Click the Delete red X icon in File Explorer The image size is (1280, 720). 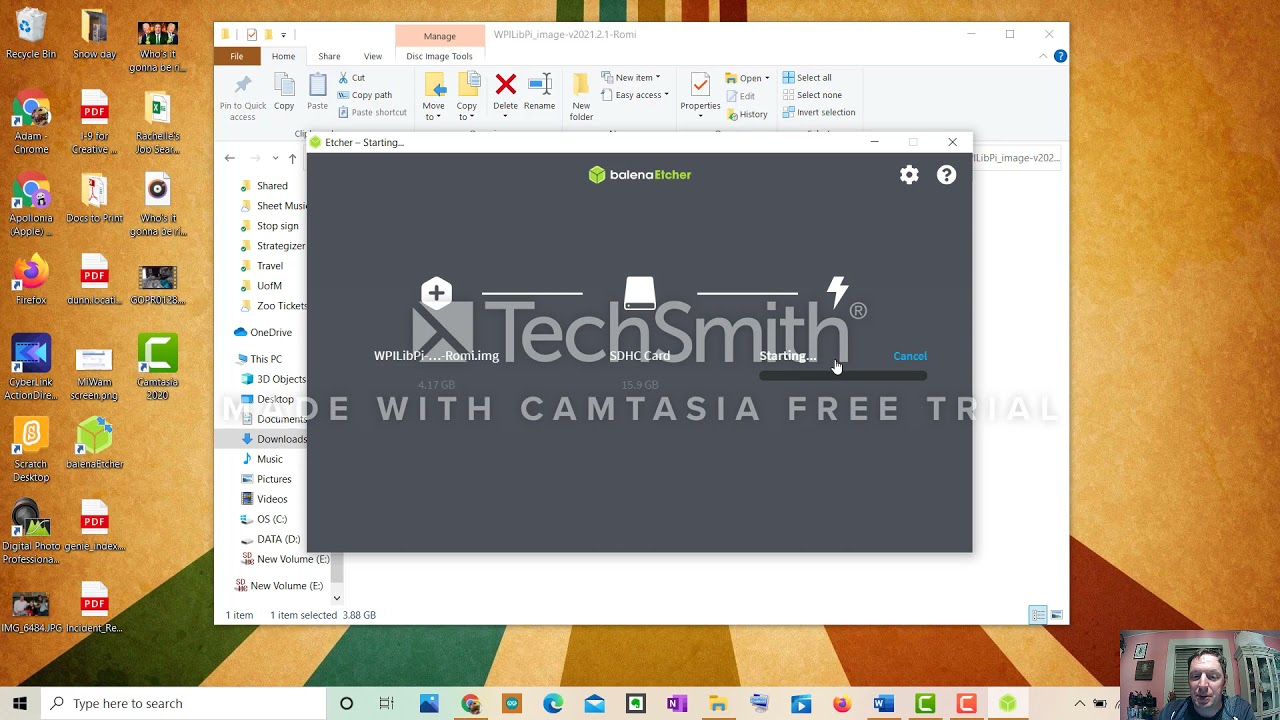[505, 85]
